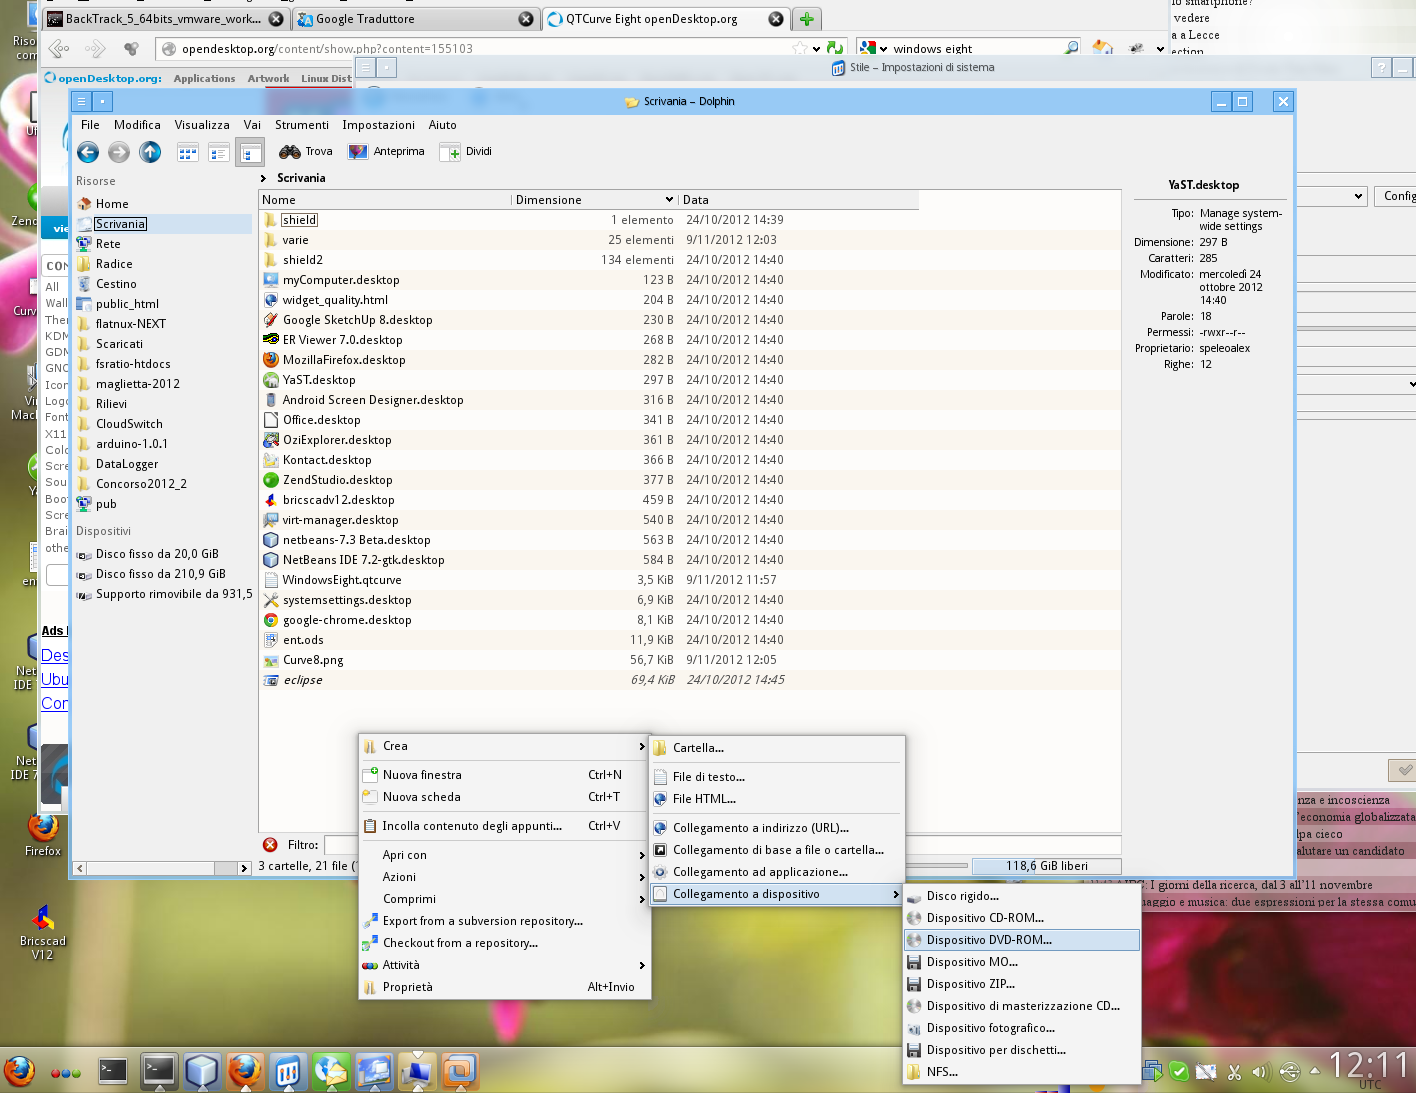Open Proprietà from context menu
This screenshot has height=1093, width=1416.
tap(505, 987)
